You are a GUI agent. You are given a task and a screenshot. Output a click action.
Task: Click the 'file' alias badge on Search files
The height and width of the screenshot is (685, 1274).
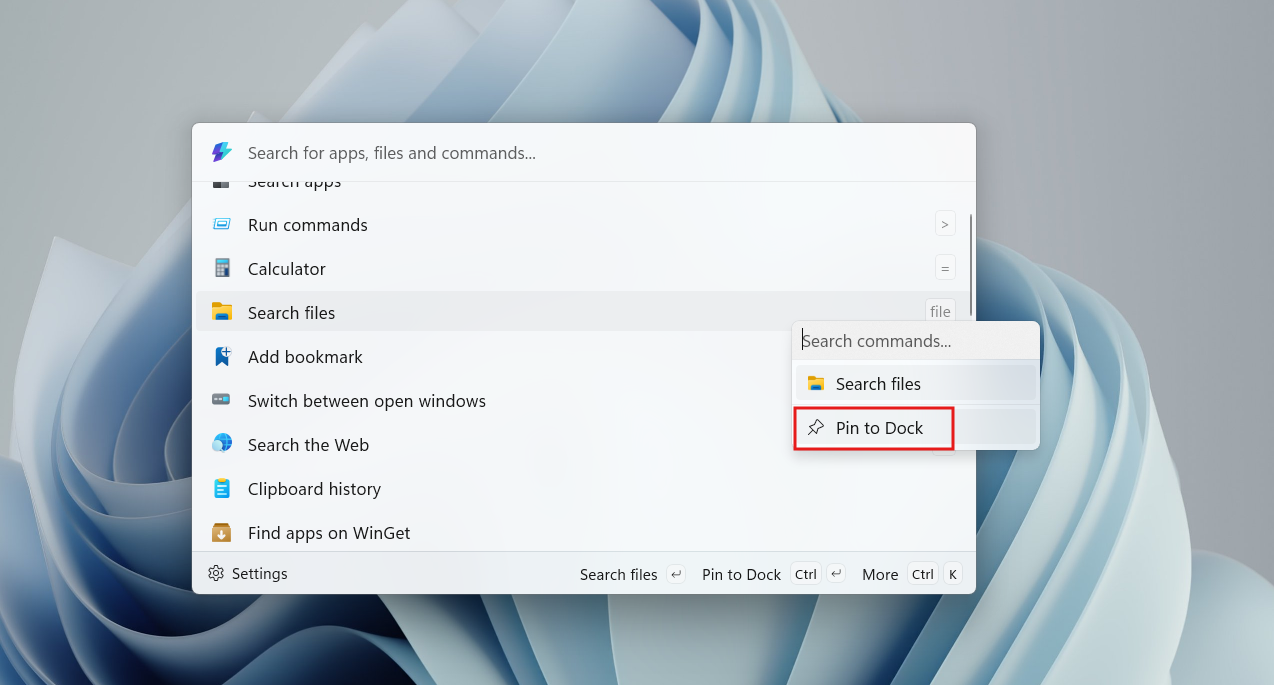[x=939, y=311]
